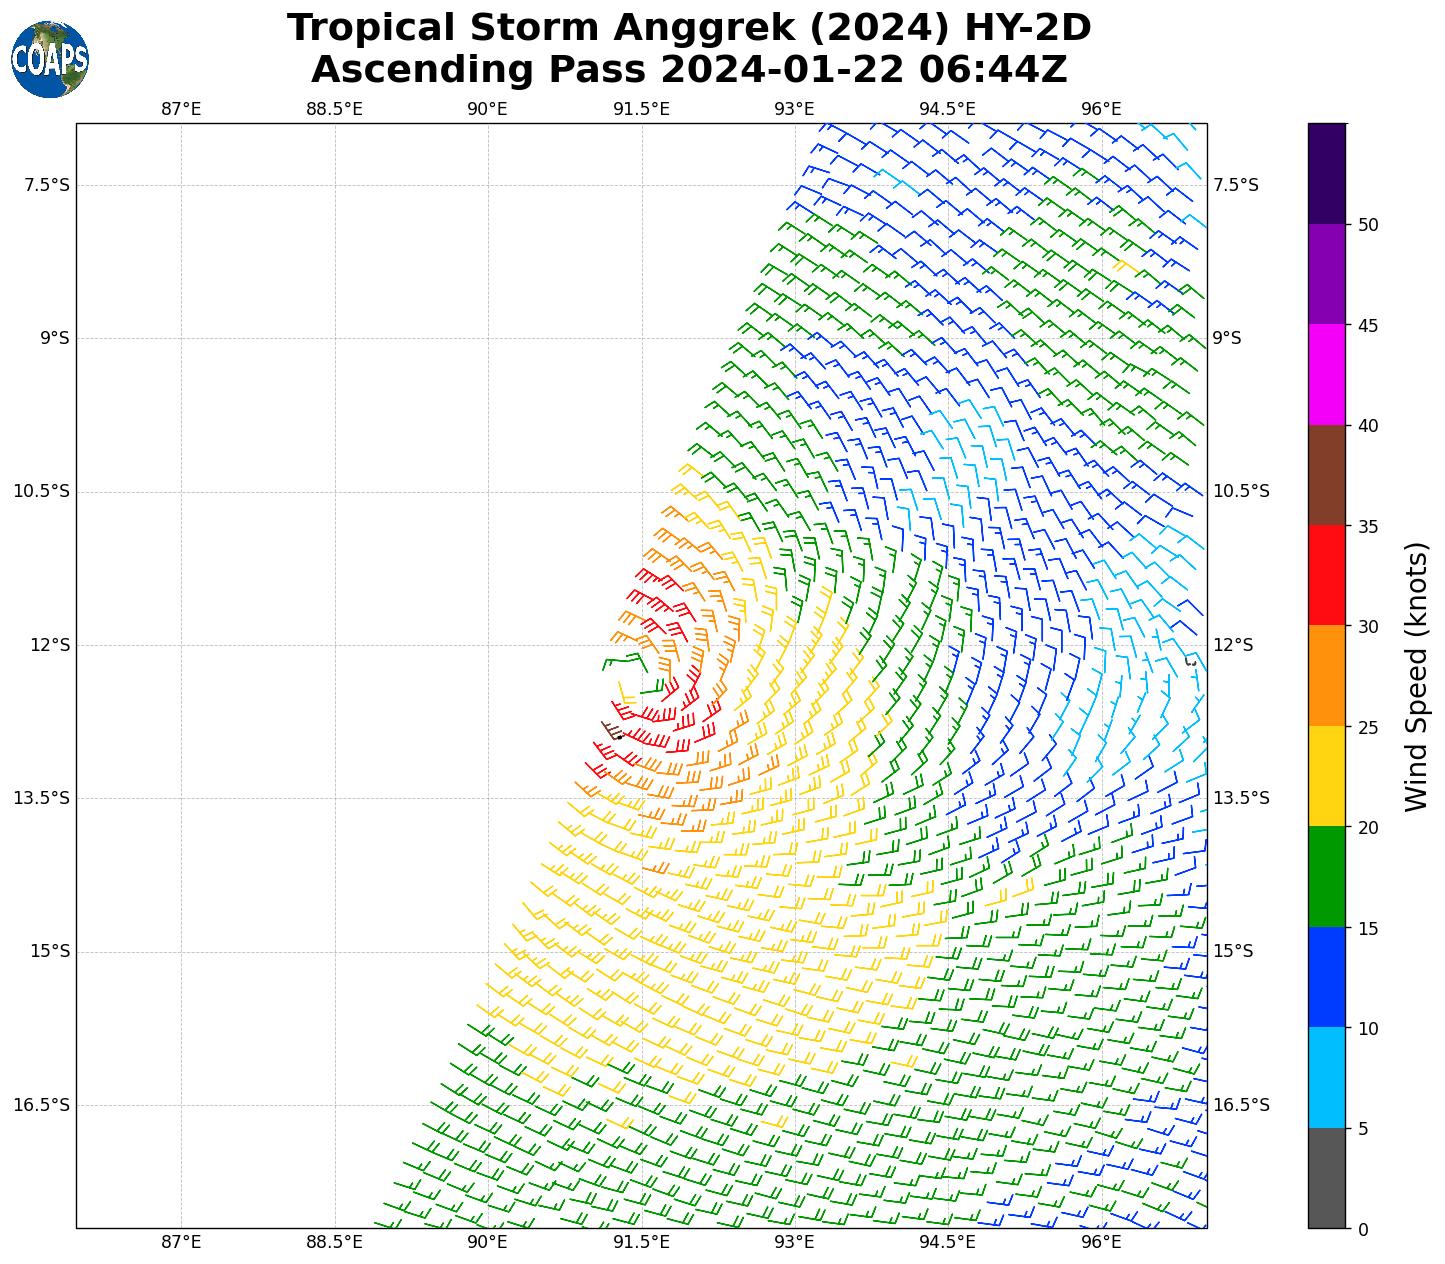The image size is (1445, 1264).
Task: Click the magenta 40-45 knots color band
Action: 1327,374
